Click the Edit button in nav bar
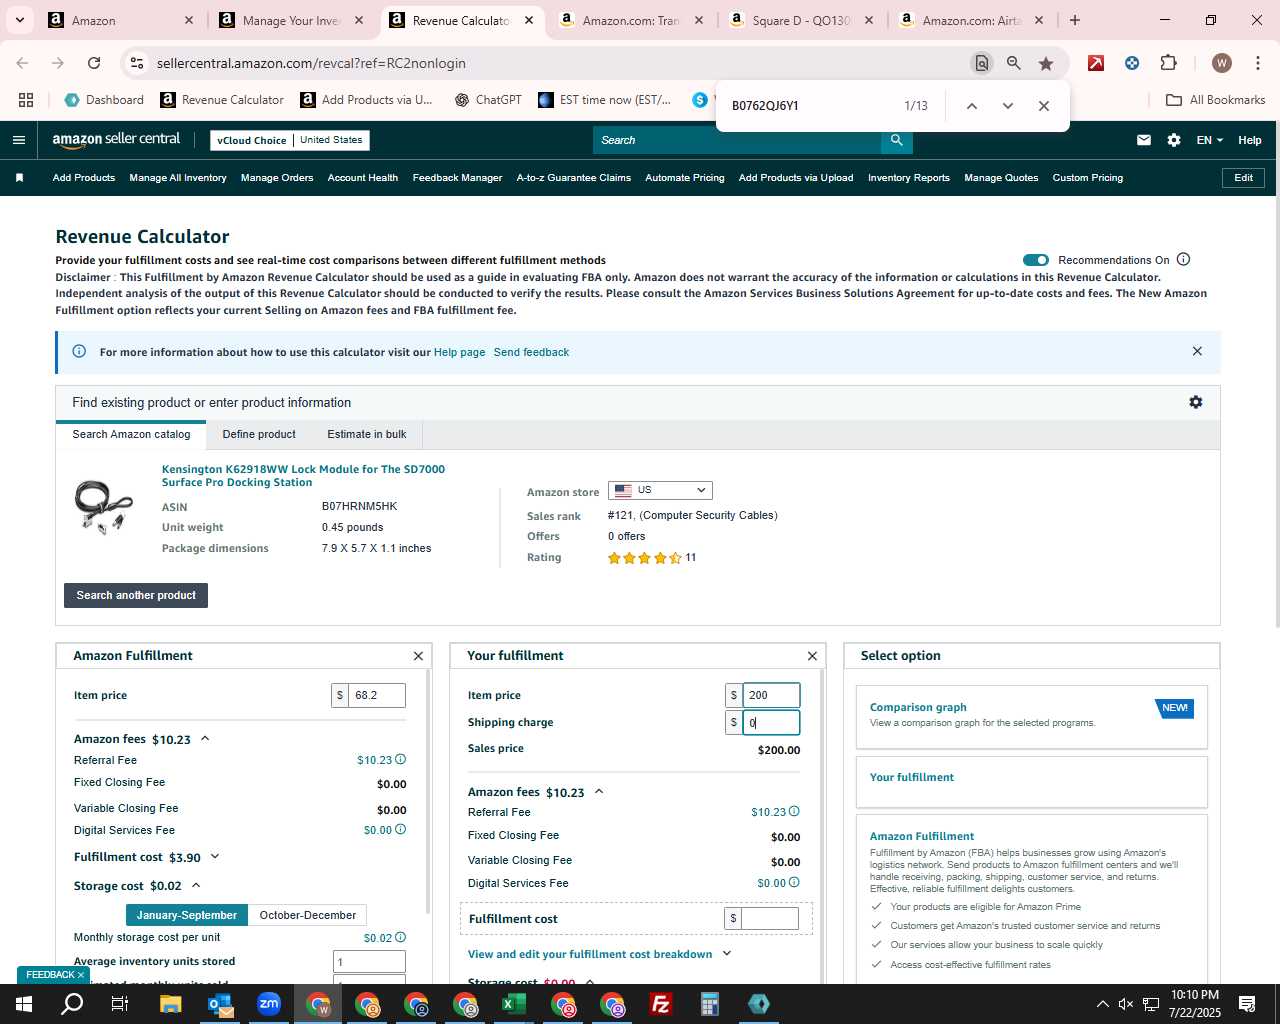The height and width of the screenshot is (1024, 1280). [x=1243, y=178]
